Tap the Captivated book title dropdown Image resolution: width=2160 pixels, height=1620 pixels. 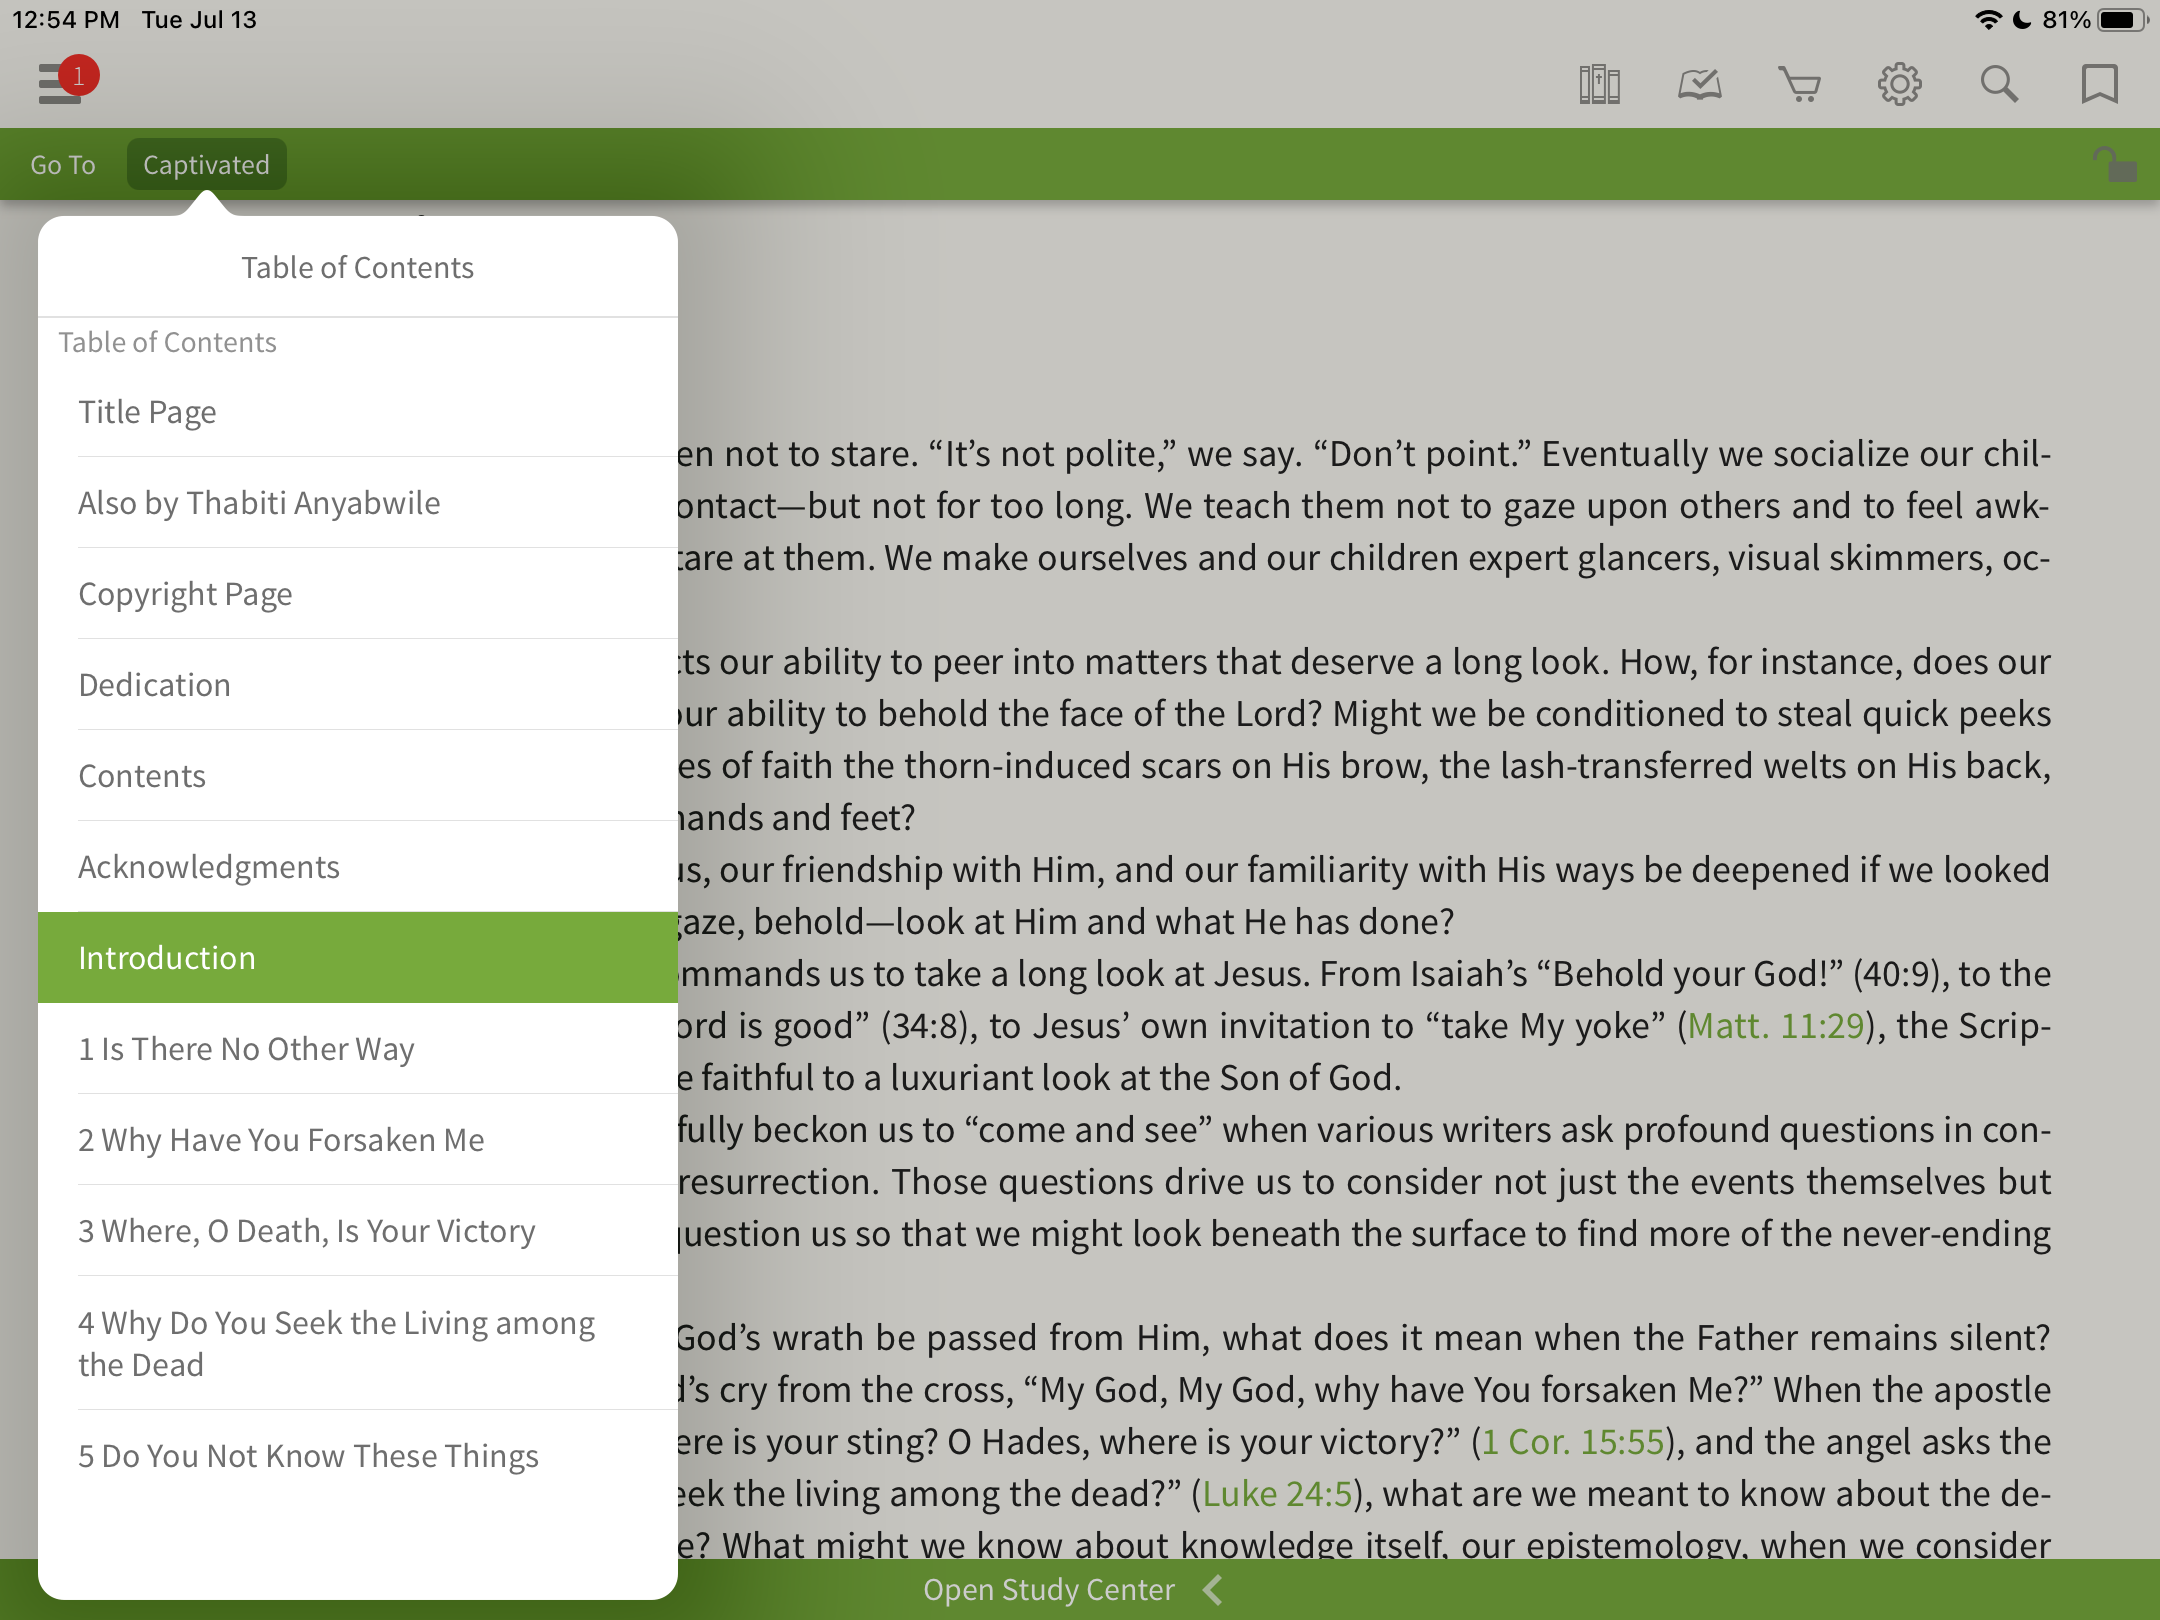point(206,165)
